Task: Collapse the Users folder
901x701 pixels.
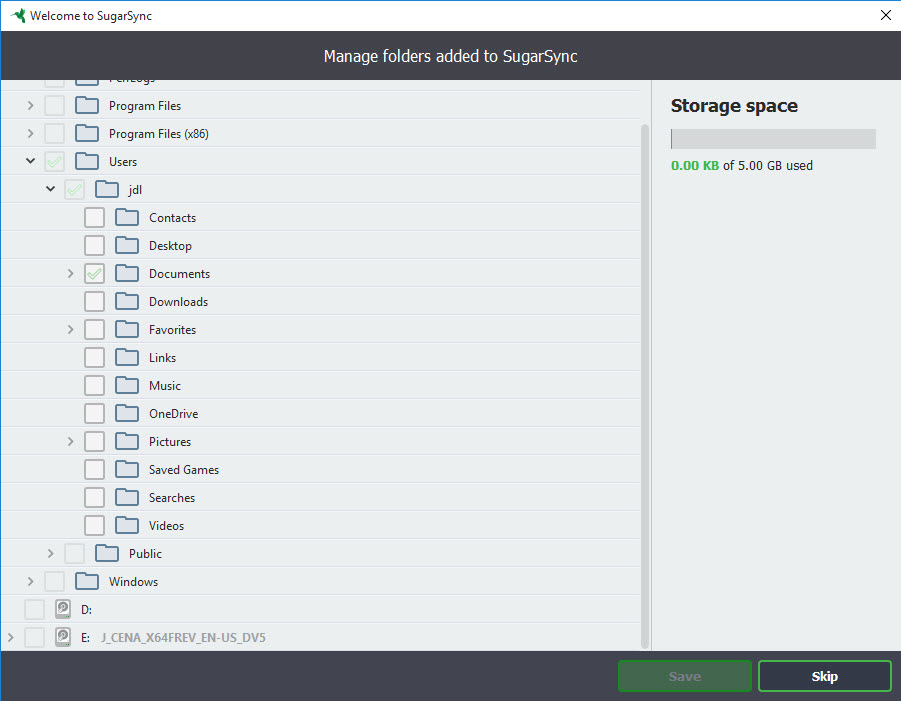Action: click(30, 161)
